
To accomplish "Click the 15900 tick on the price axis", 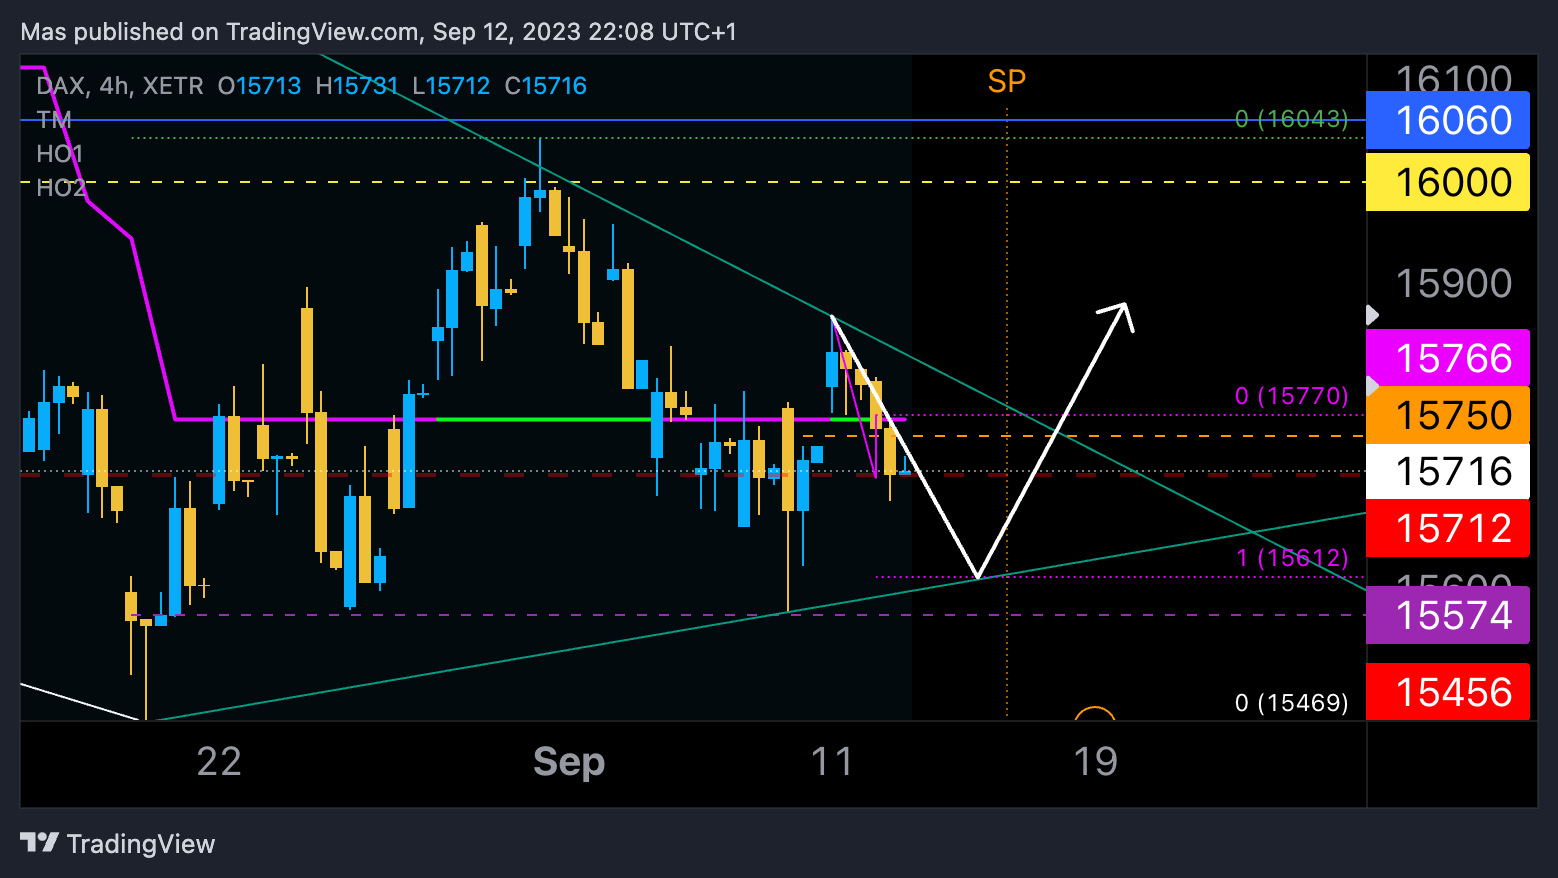I will click(1454, 284).
